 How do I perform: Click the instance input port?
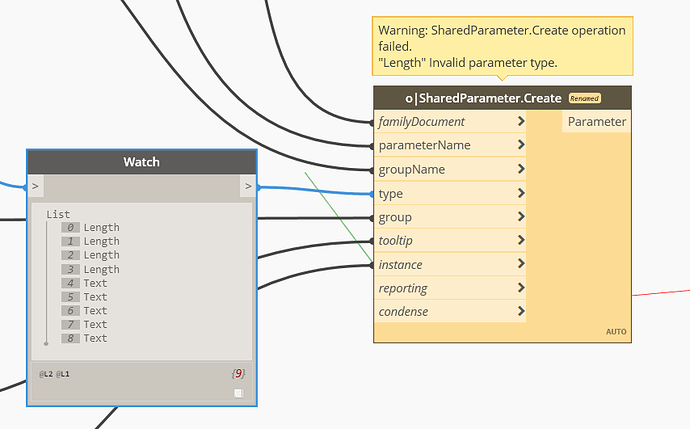[450, 264]
